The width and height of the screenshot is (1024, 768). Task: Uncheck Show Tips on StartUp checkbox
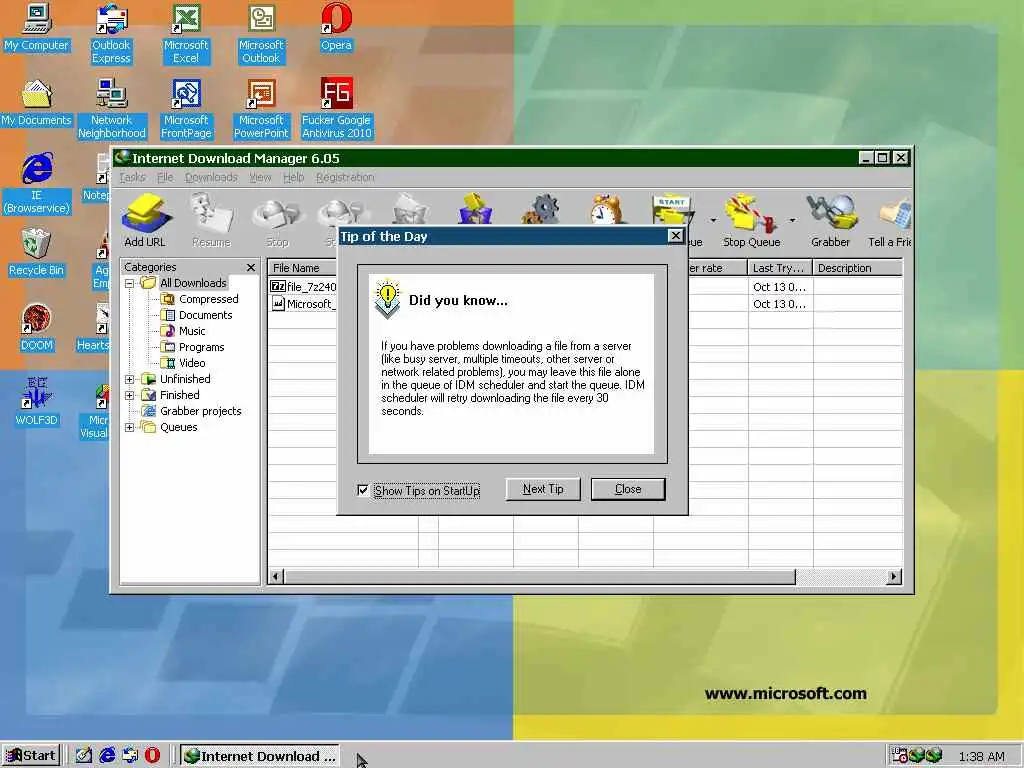363,490
